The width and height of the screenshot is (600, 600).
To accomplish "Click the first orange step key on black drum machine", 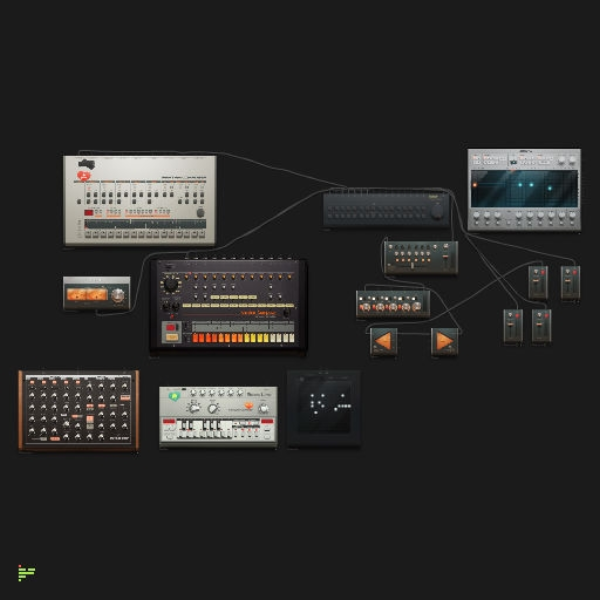I will [x=195, y=338].
